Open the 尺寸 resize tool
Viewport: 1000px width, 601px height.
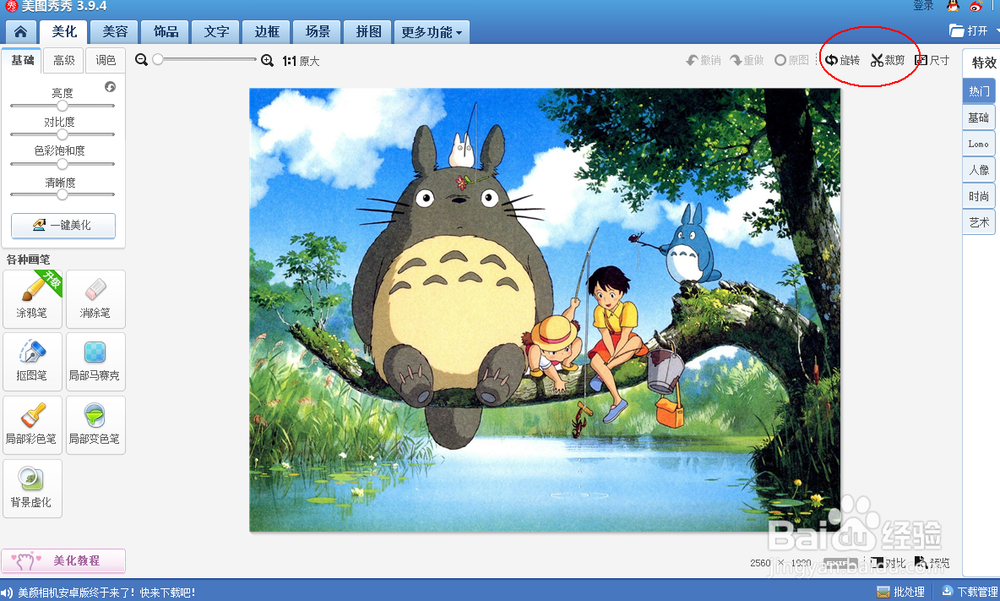pyautogui.click(x=932, y=61)
